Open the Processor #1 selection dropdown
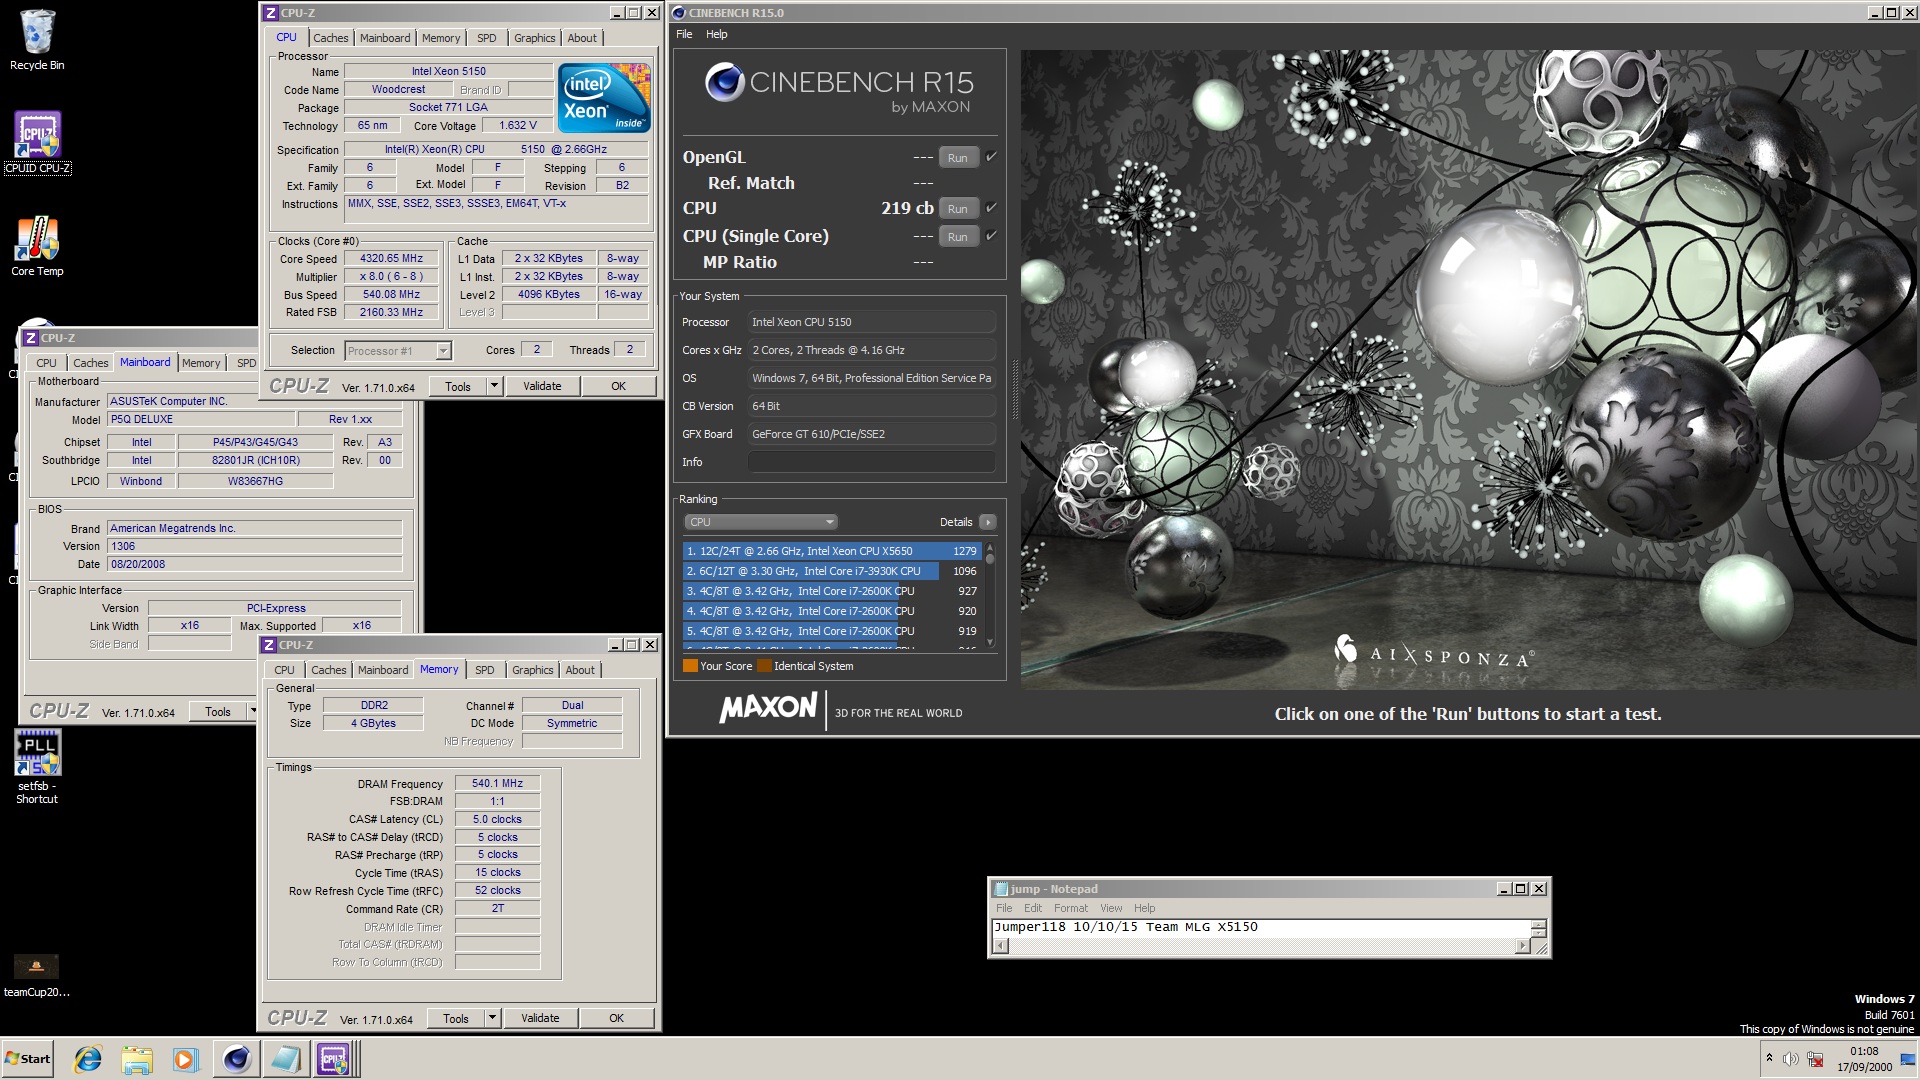The height and width of the screenshot is (1080, 1920). (443, 351)
